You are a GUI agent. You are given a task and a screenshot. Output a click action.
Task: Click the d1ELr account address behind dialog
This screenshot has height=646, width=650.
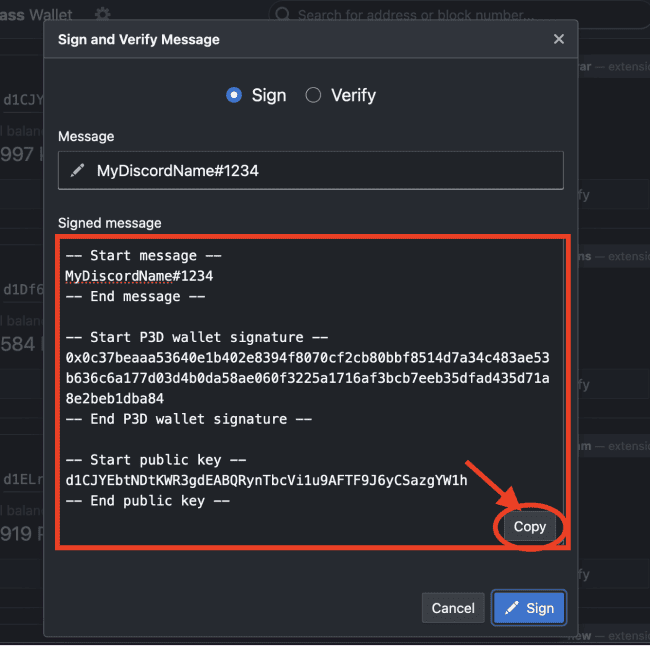click(22, 480)
